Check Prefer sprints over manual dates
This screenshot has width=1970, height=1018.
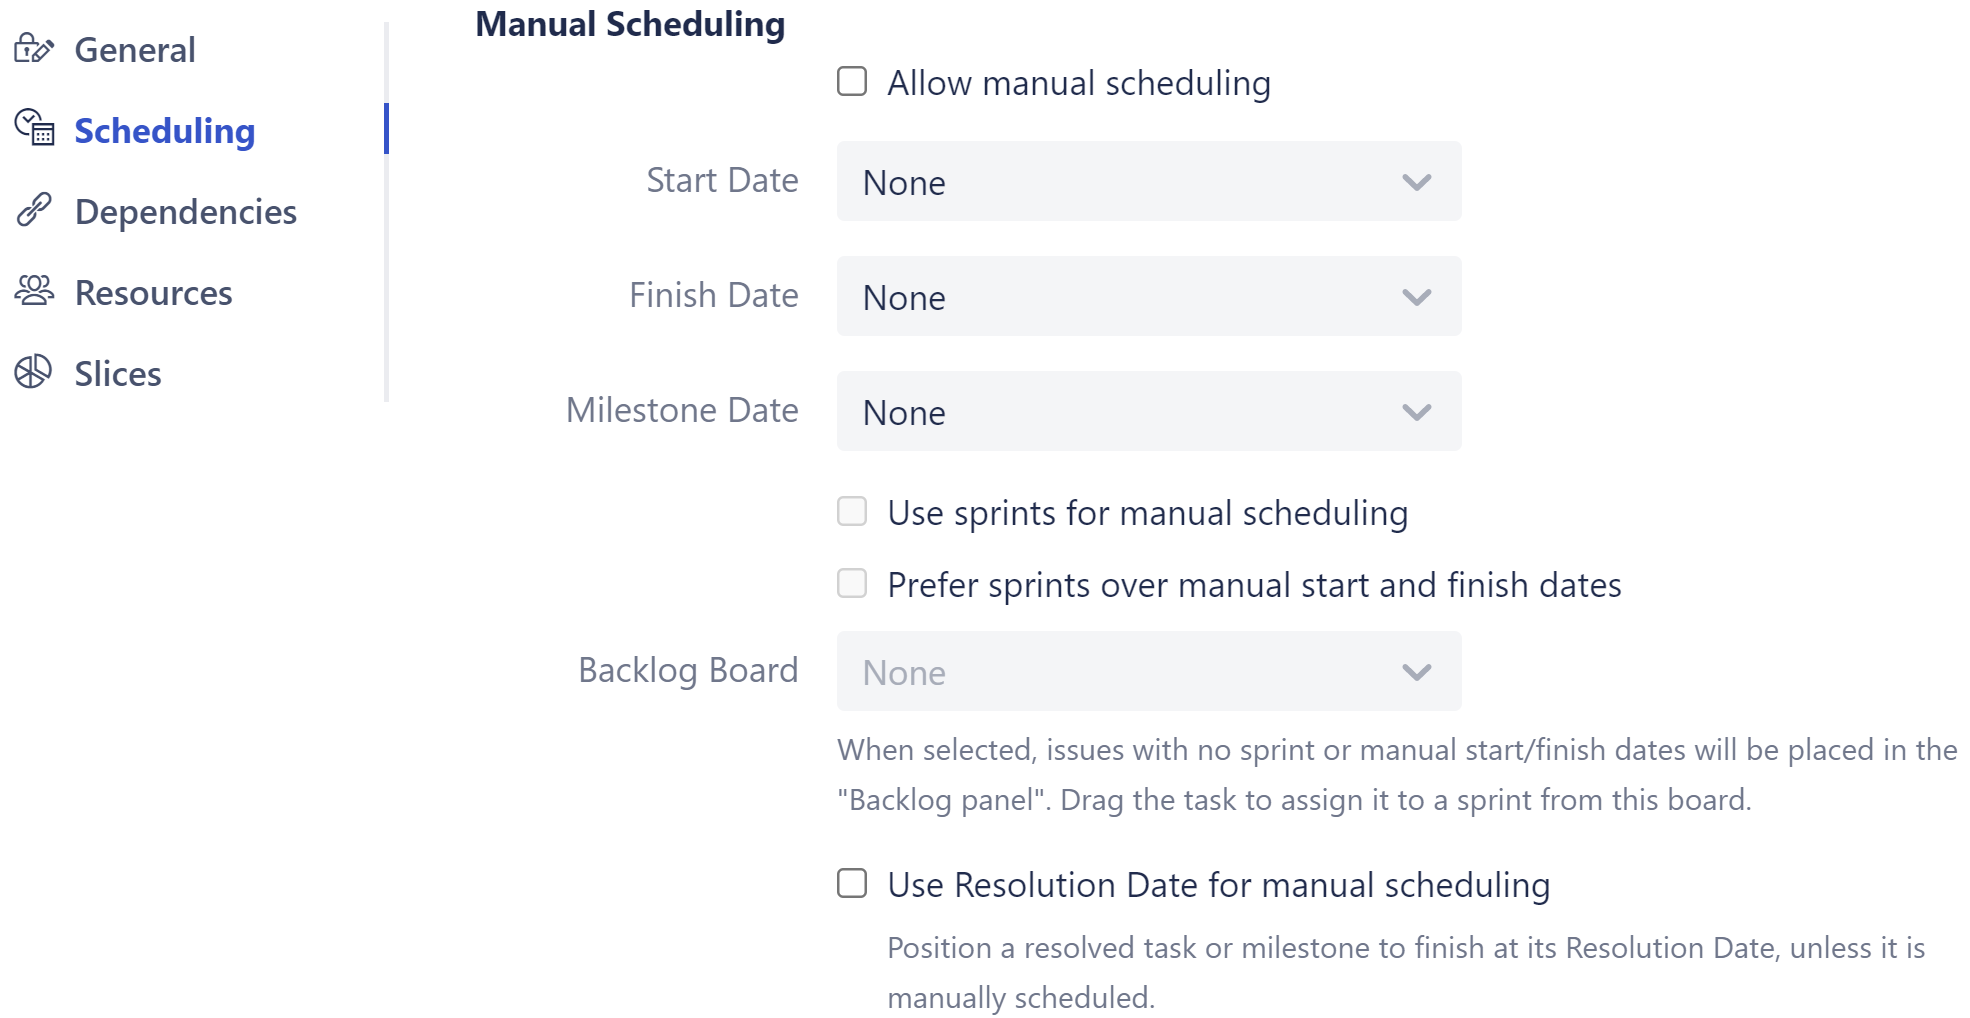click(x=852, y=584)
